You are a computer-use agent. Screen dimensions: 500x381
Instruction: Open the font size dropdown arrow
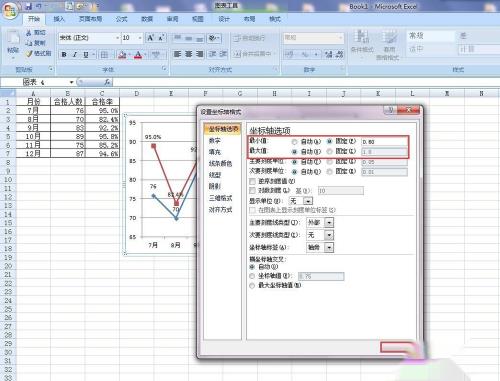[140, 38]
